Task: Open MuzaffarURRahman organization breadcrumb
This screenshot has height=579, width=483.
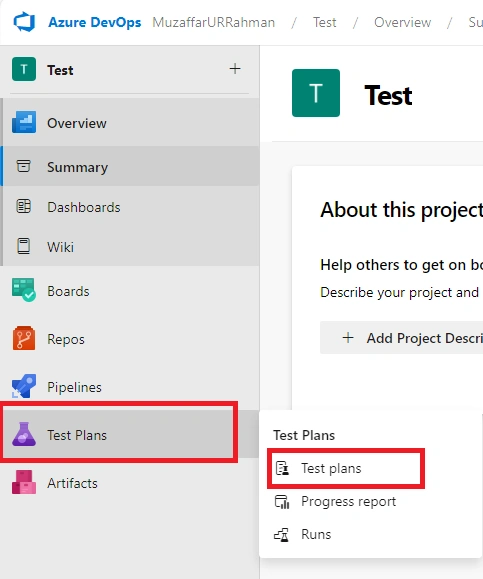Action: pos(213,22)
